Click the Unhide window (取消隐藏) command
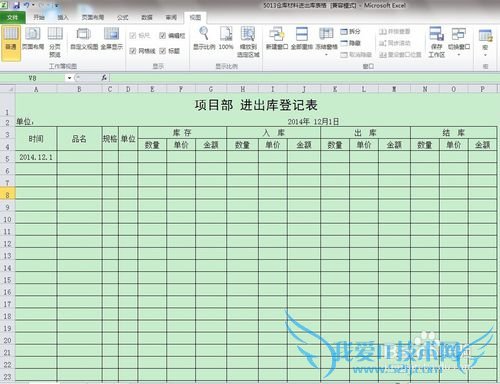500x384 pixels. pyautogui.click(x=356, y=55)
